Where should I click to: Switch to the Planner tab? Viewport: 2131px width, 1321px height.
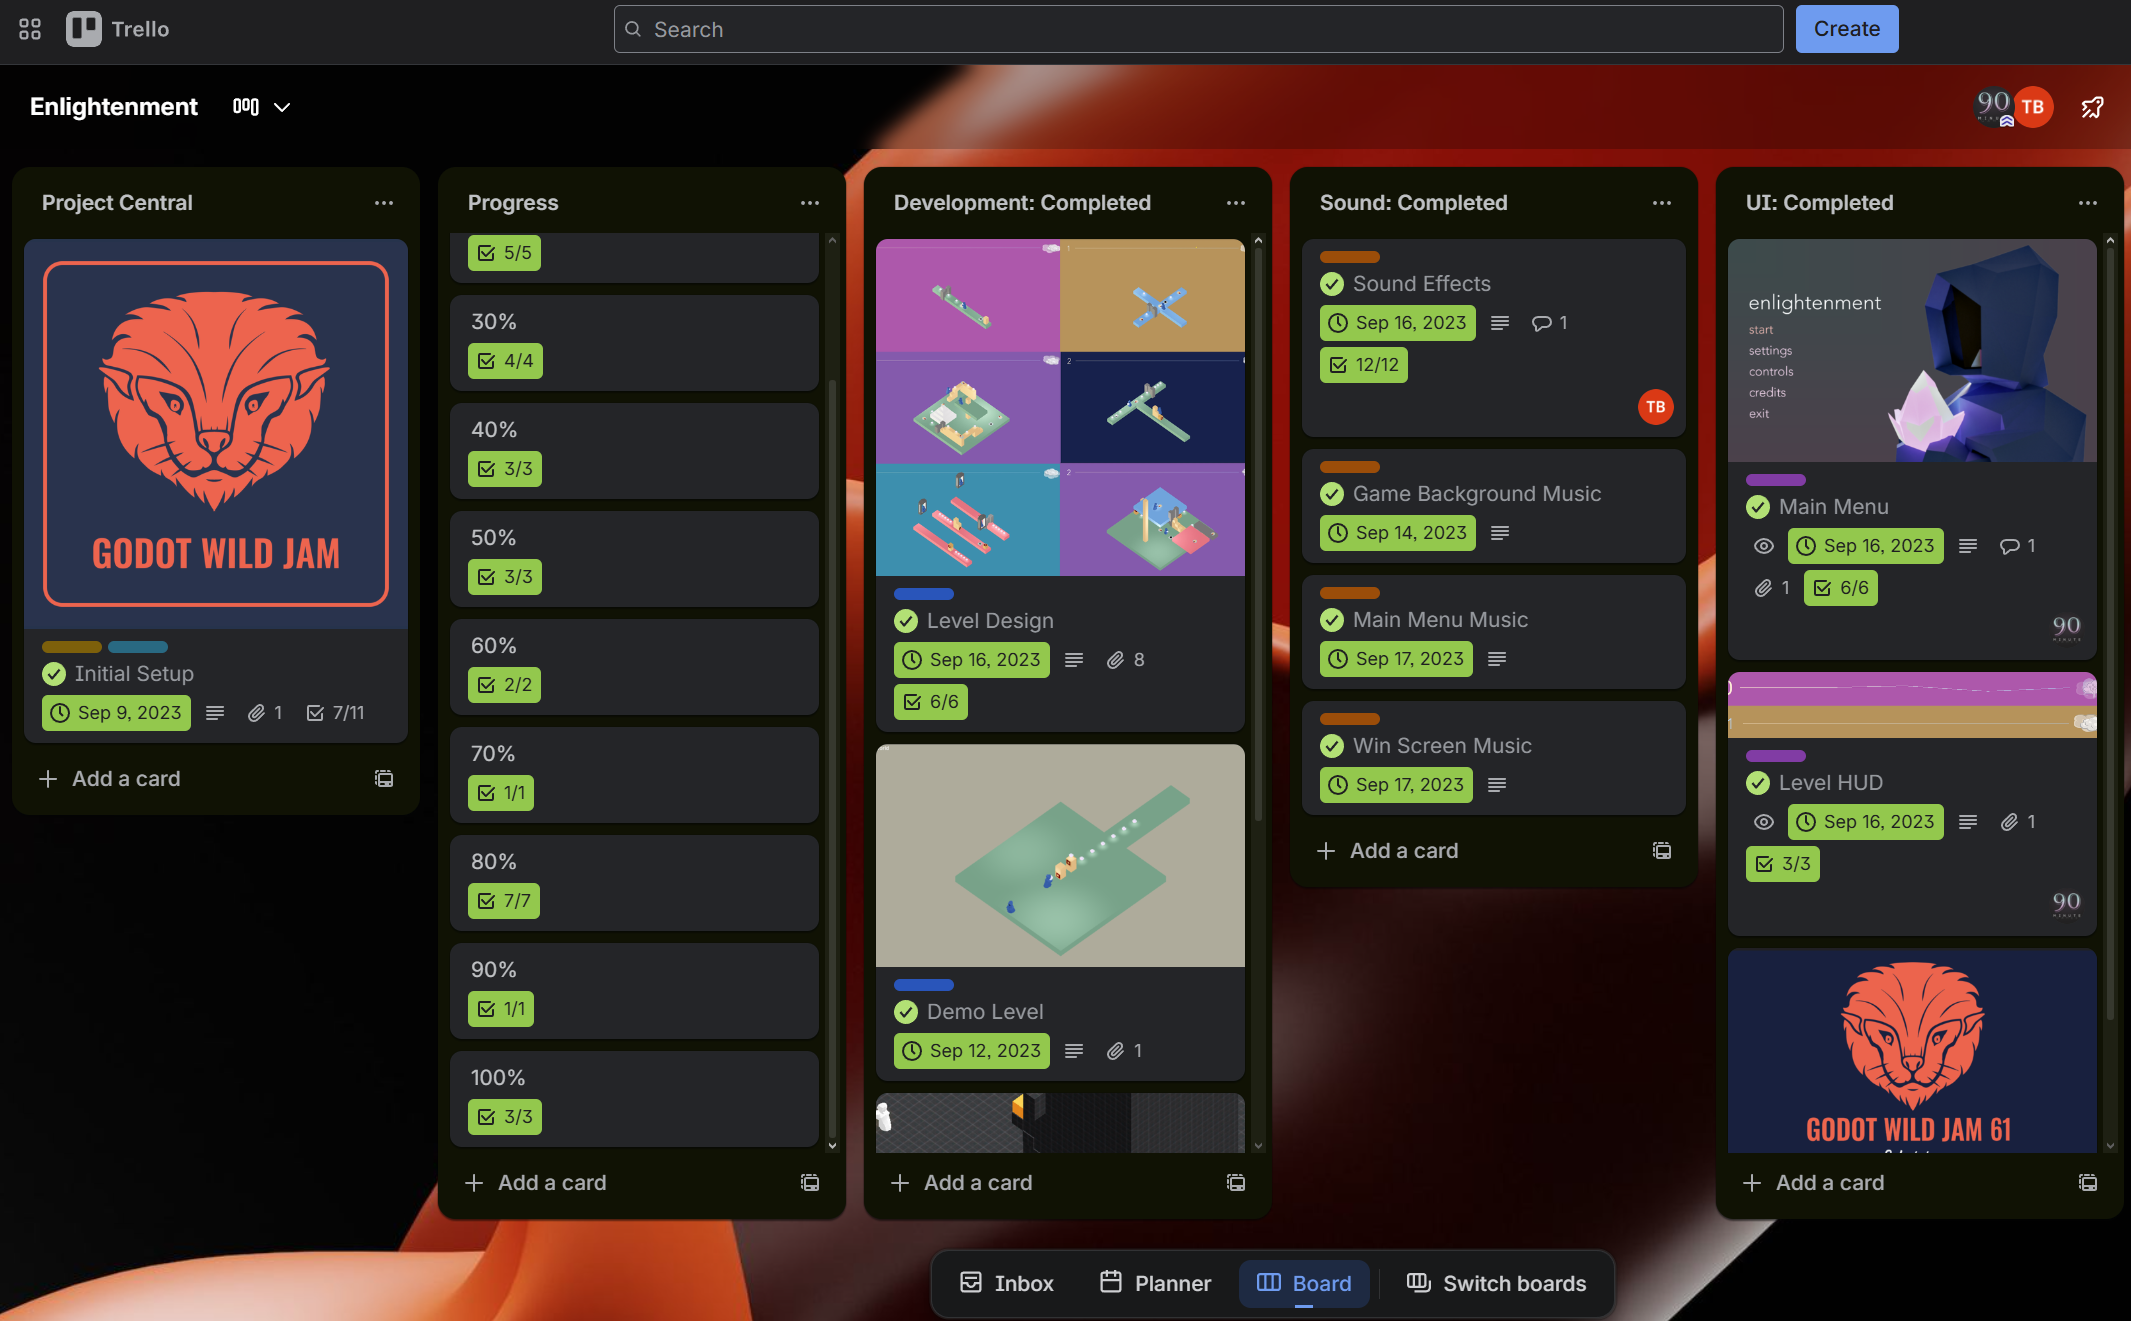click(1155, 1283)
